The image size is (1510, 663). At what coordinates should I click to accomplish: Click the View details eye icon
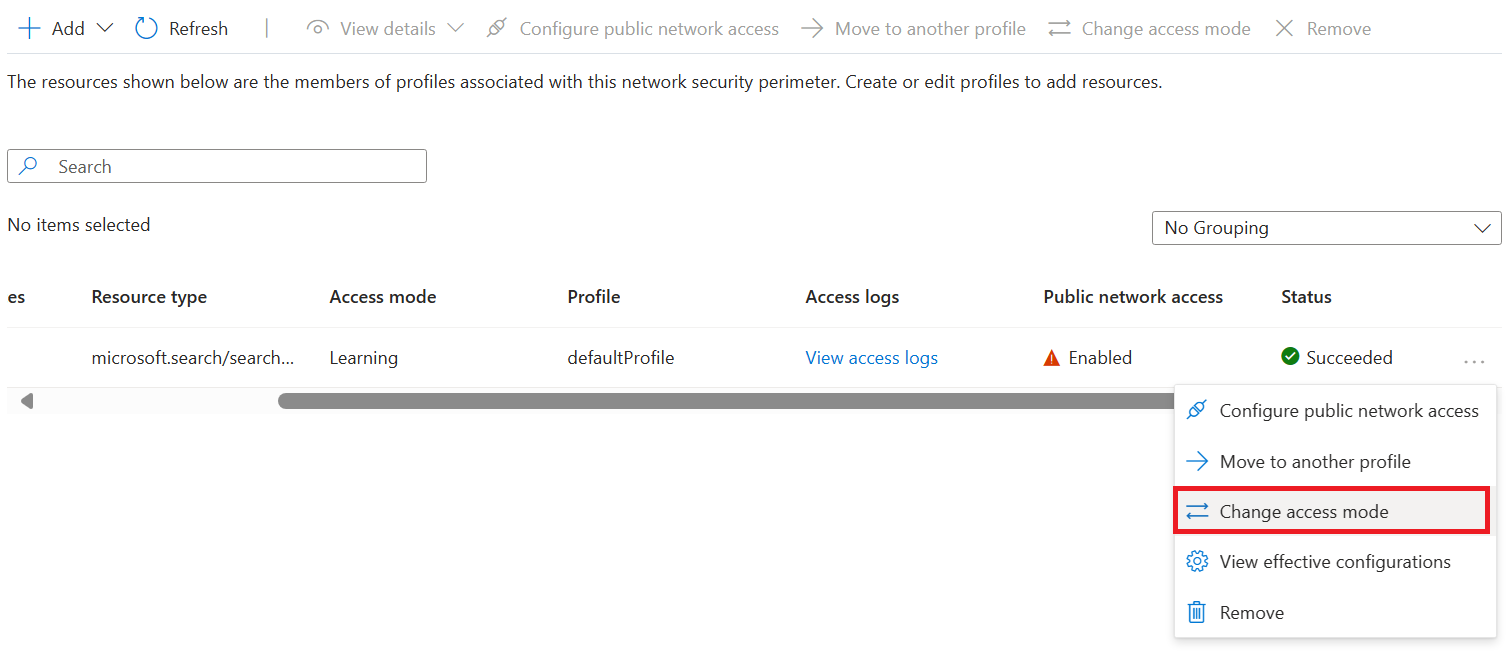tap(317, 28)
